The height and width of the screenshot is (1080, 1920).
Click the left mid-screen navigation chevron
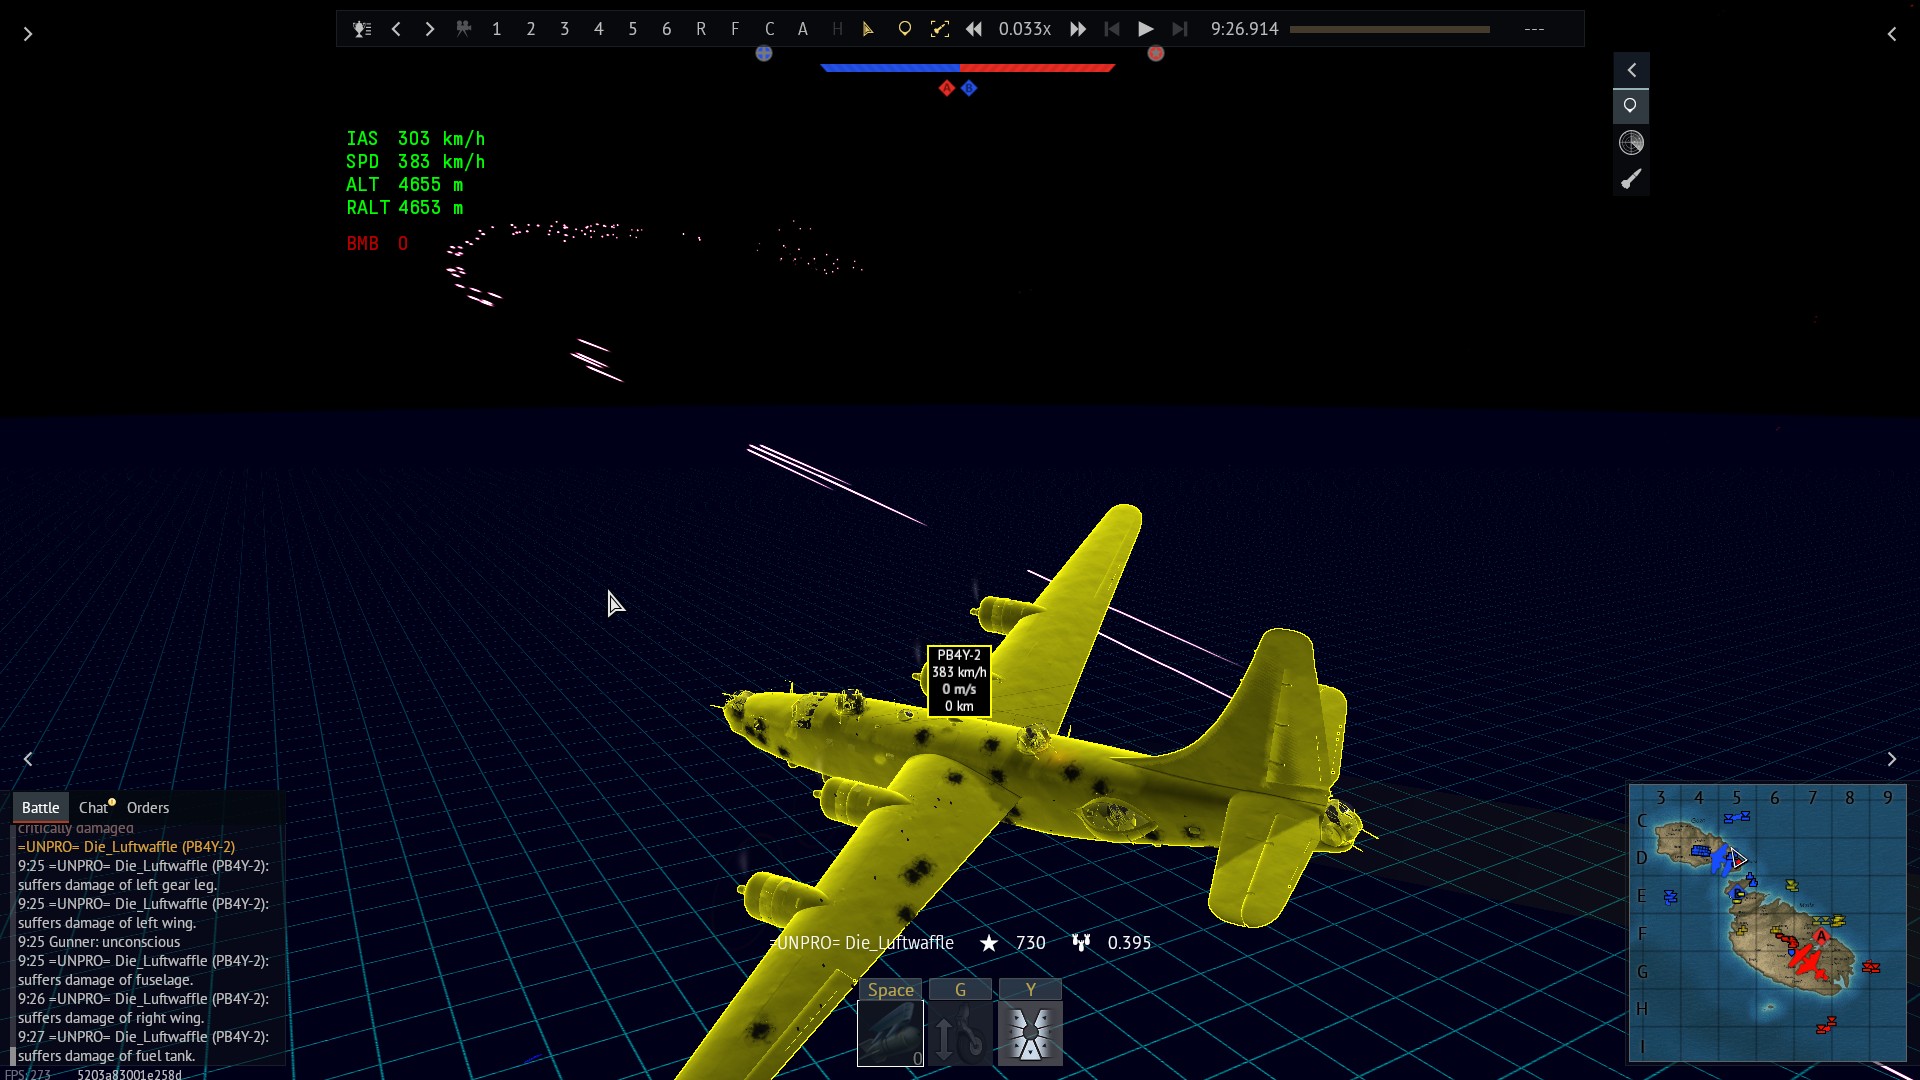pyautogui.click(x=28, y=759)
